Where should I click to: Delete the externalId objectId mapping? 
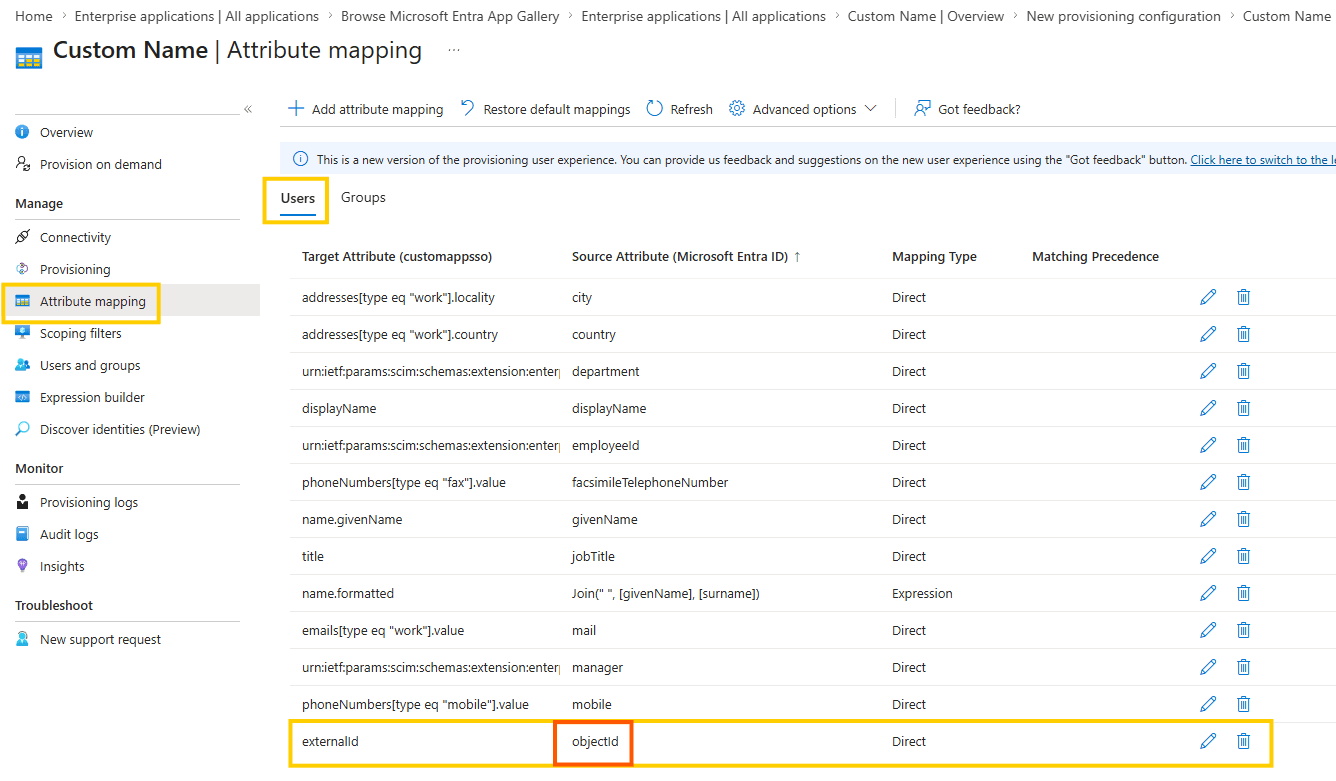[1243, 741]
